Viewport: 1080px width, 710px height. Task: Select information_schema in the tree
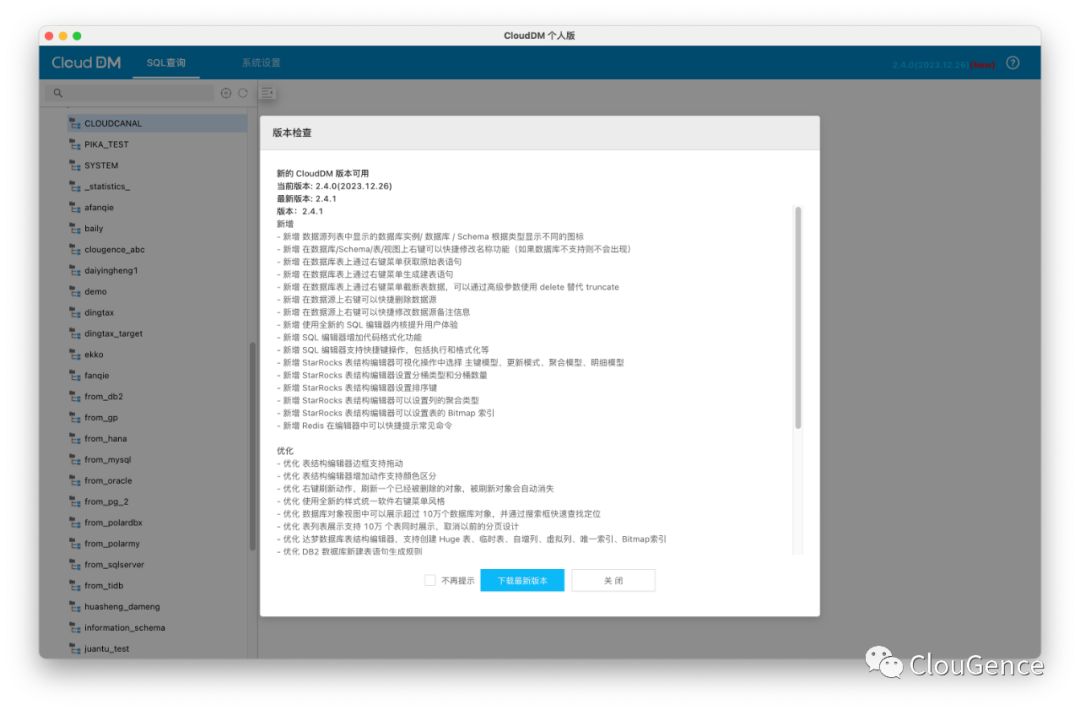[125, 627]
